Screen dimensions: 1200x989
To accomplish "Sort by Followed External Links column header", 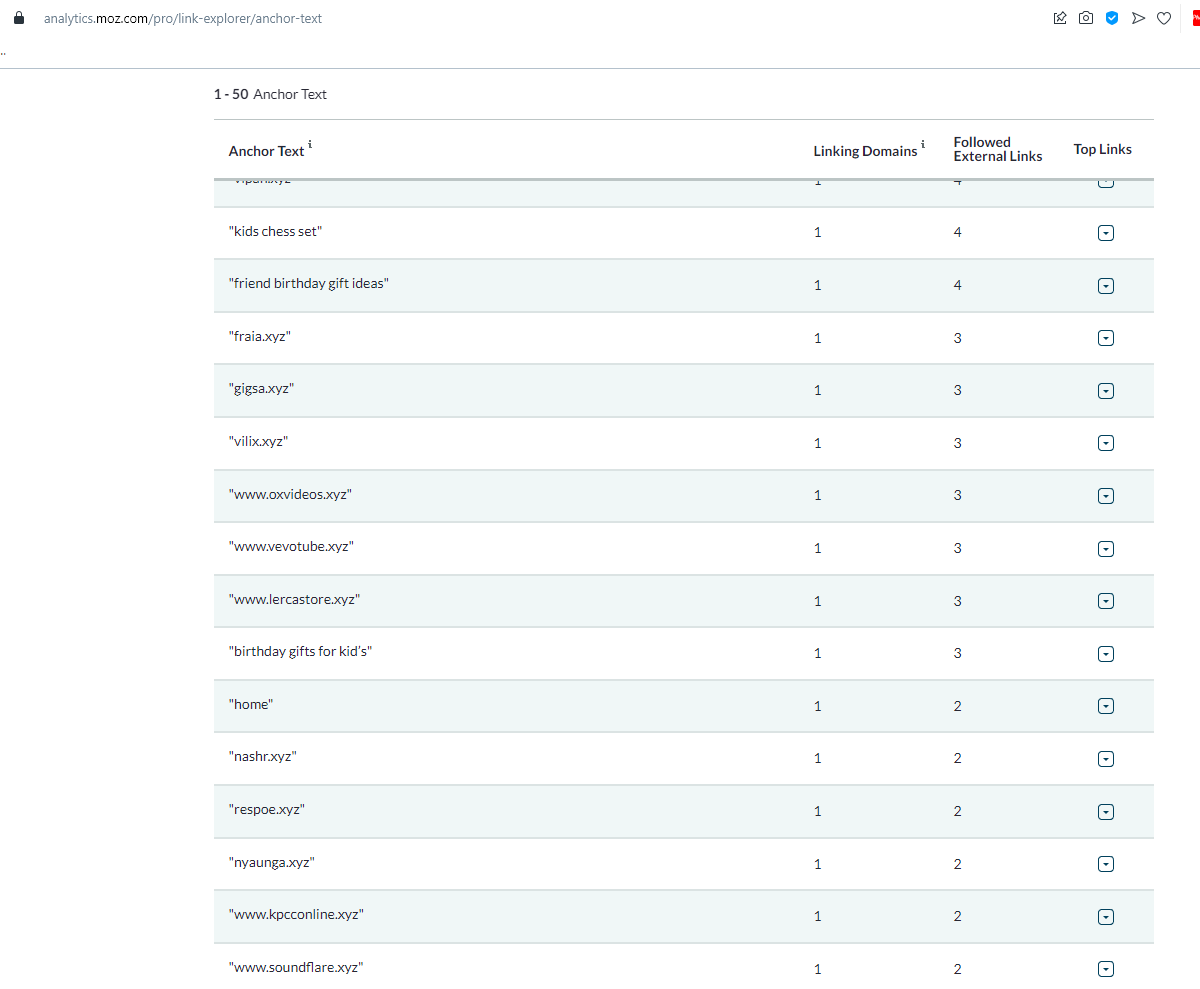I will point(997,149).
